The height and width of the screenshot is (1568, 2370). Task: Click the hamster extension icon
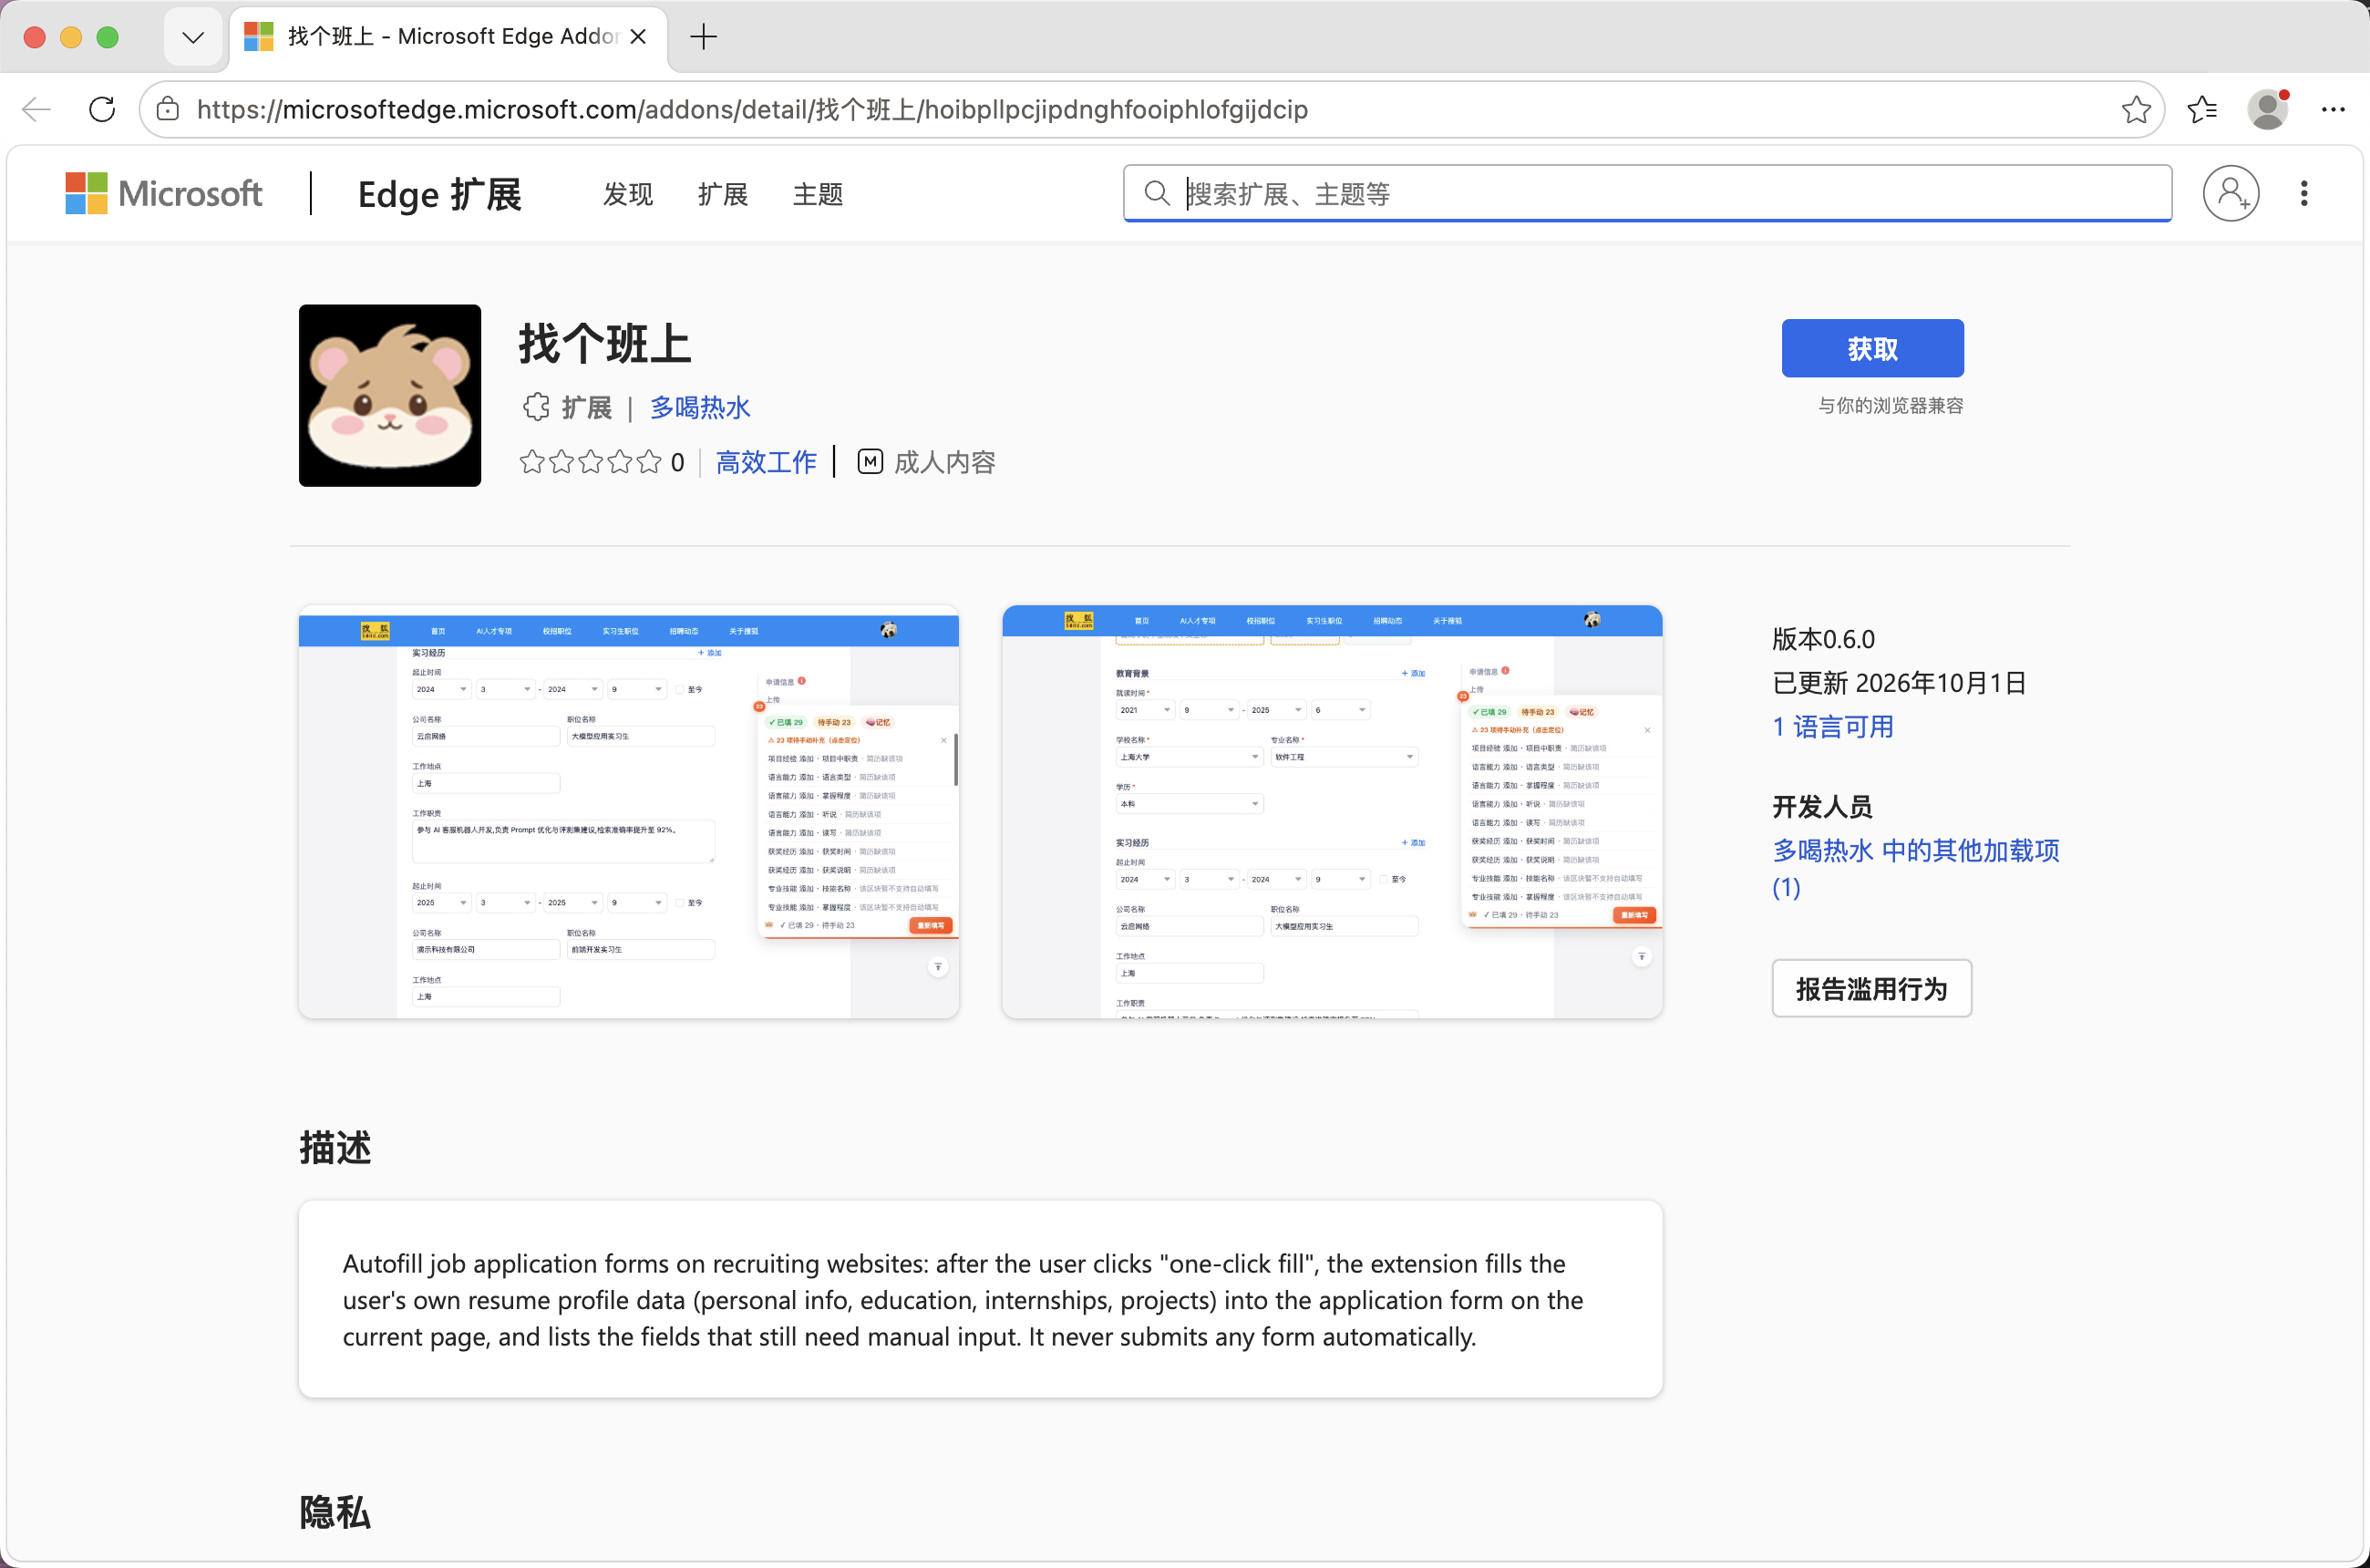pyautogui.click(x=390, y=396)
